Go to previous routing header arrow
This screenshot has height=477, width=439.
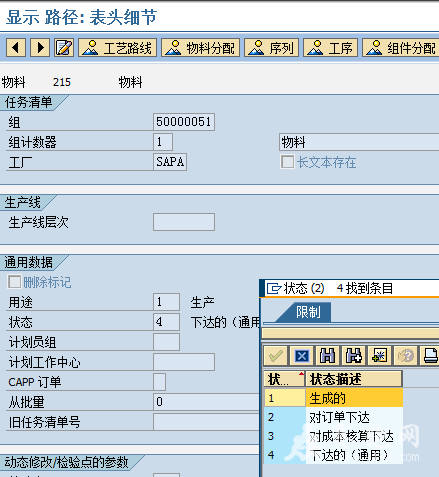pos(16,48)
